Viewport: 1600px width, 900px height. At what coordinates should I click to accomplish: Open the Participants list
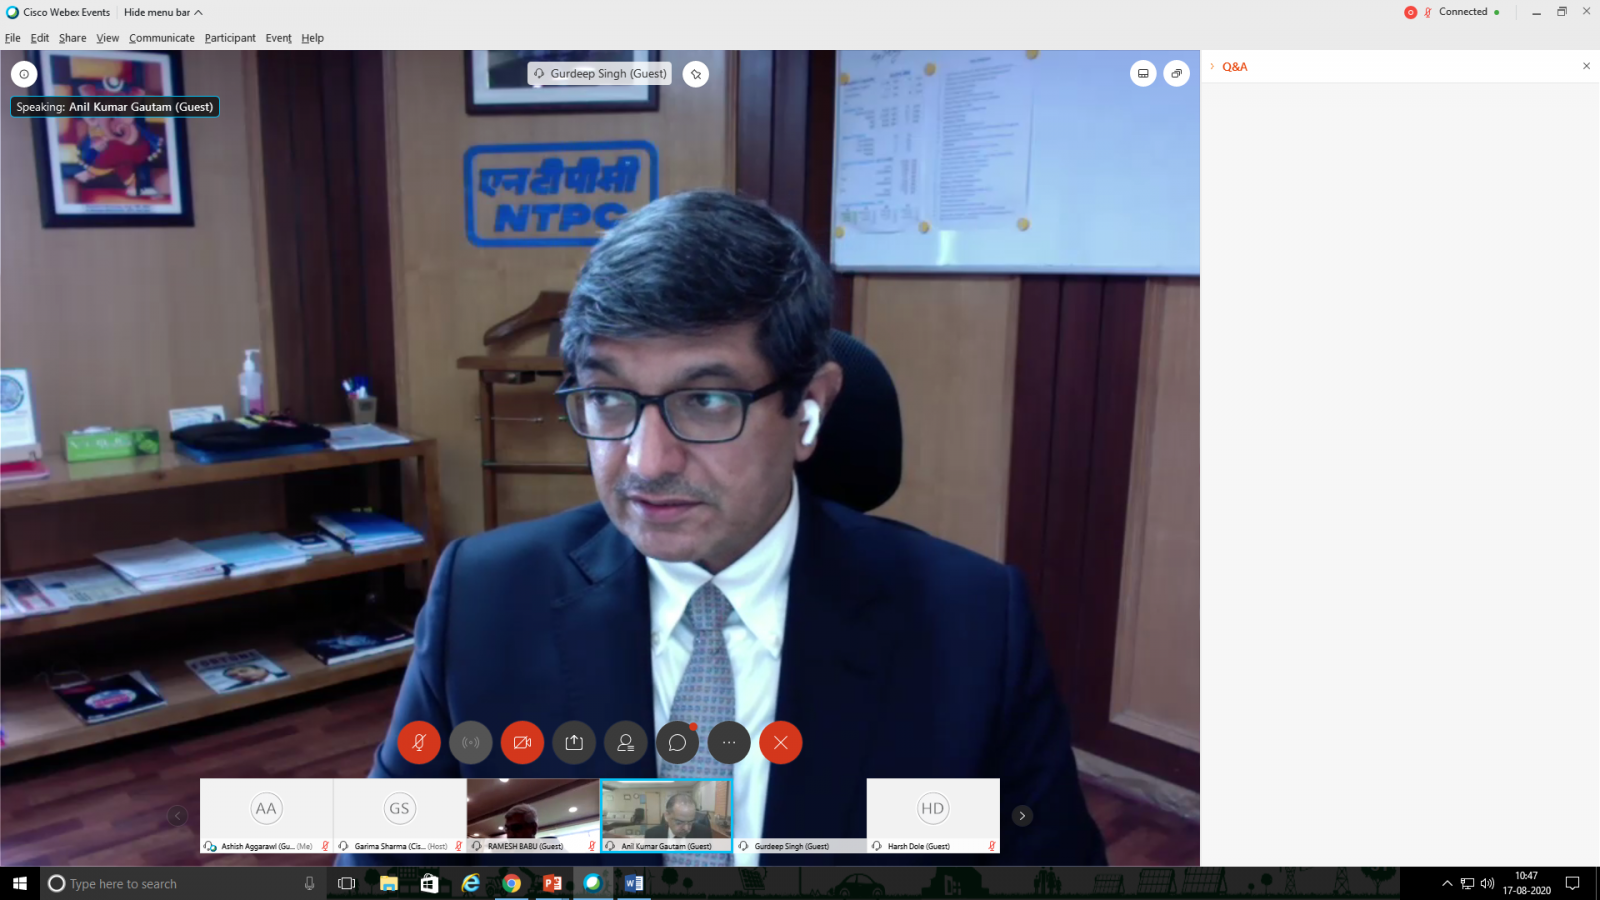[x=626, y=742]
